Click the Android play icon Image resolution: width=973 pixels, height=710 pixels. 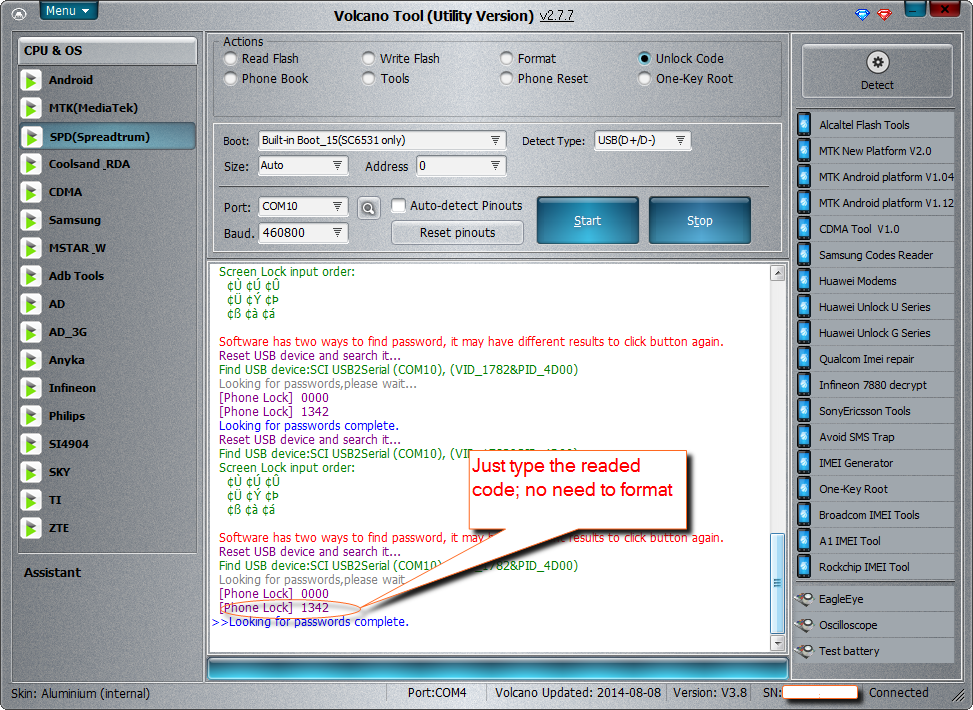click(x=30, y=80)
